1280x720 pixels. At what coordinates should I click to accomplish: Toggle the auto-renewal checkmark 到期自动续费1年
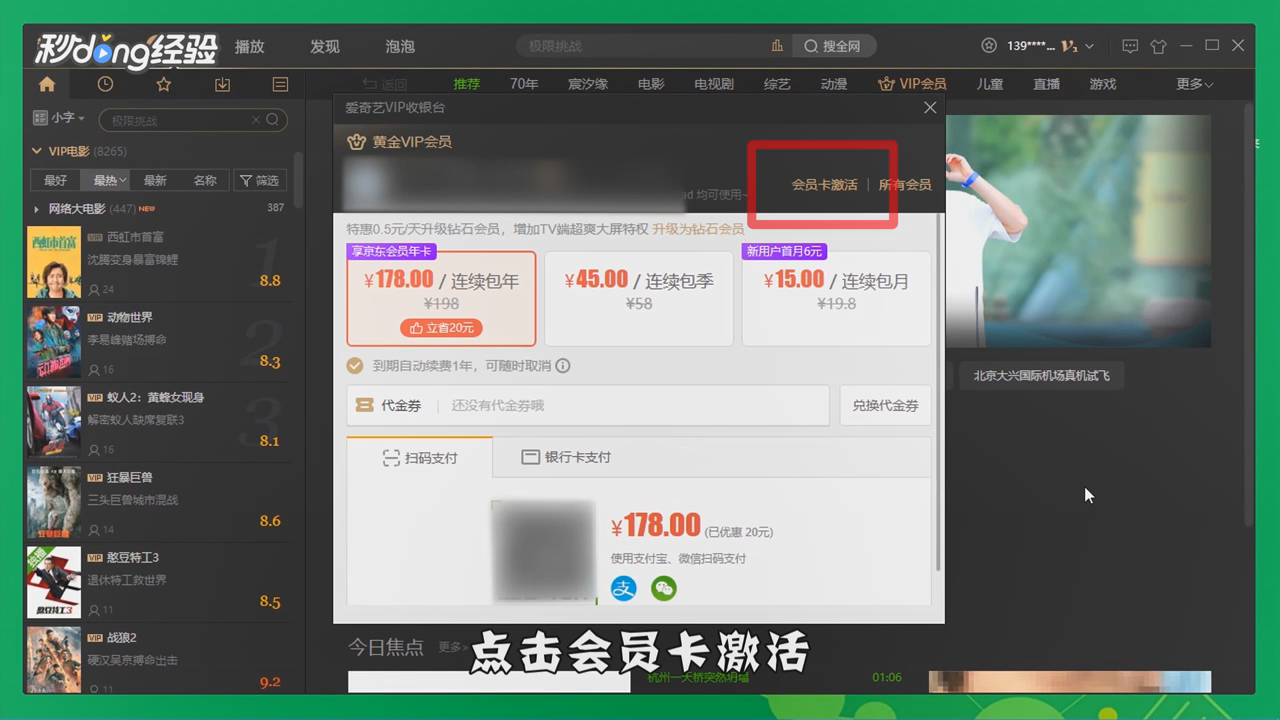pos(355,366)
